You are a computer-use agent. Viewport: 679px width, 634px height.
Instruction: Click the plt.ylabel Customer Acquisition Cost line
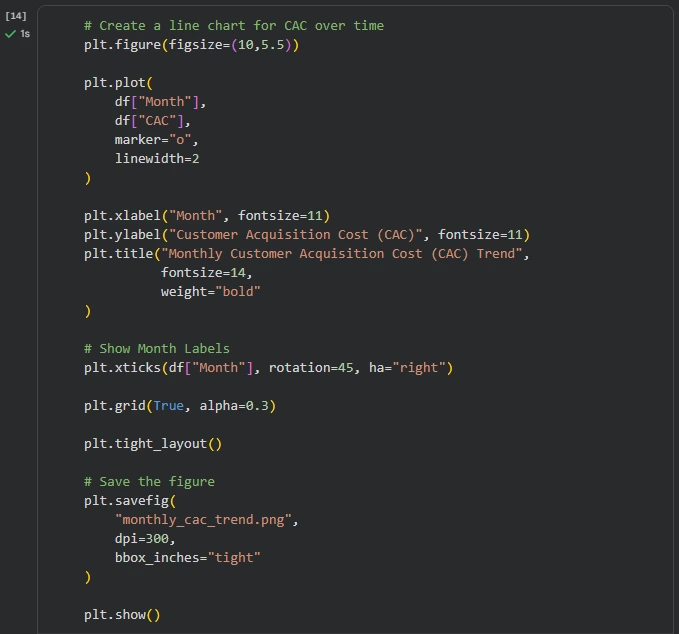coord(307,235)
